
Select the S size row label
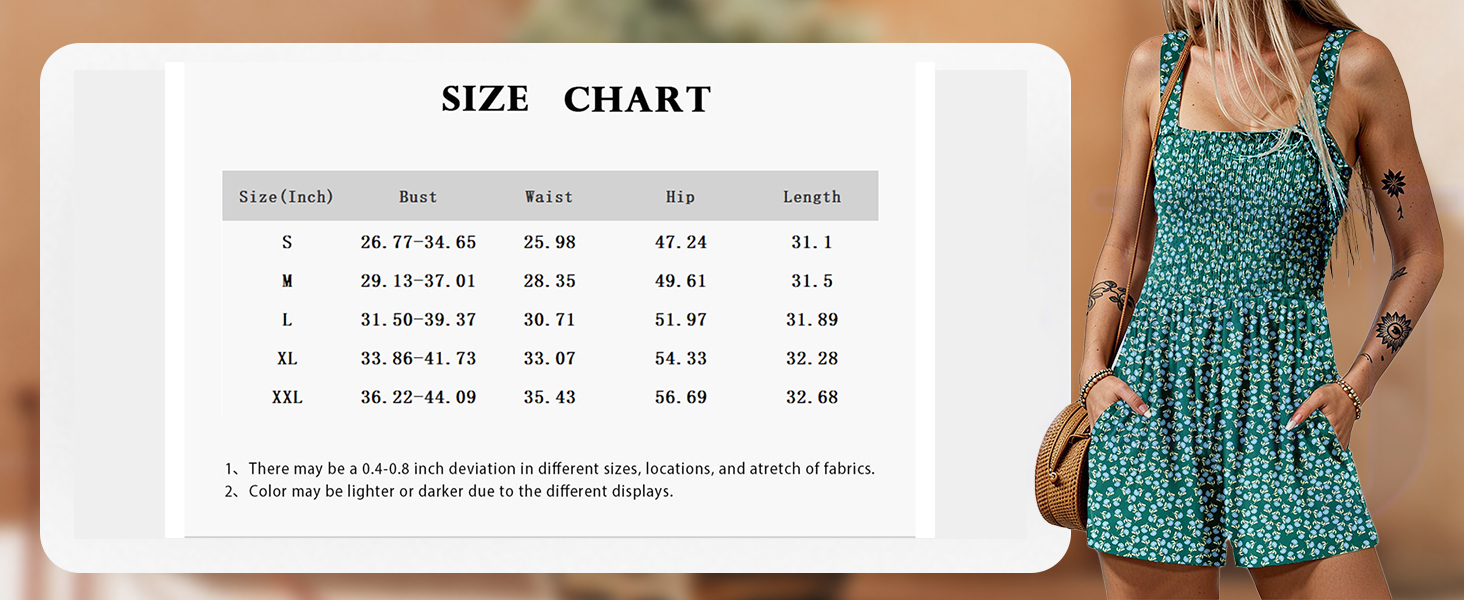click(x=287, y=242)
